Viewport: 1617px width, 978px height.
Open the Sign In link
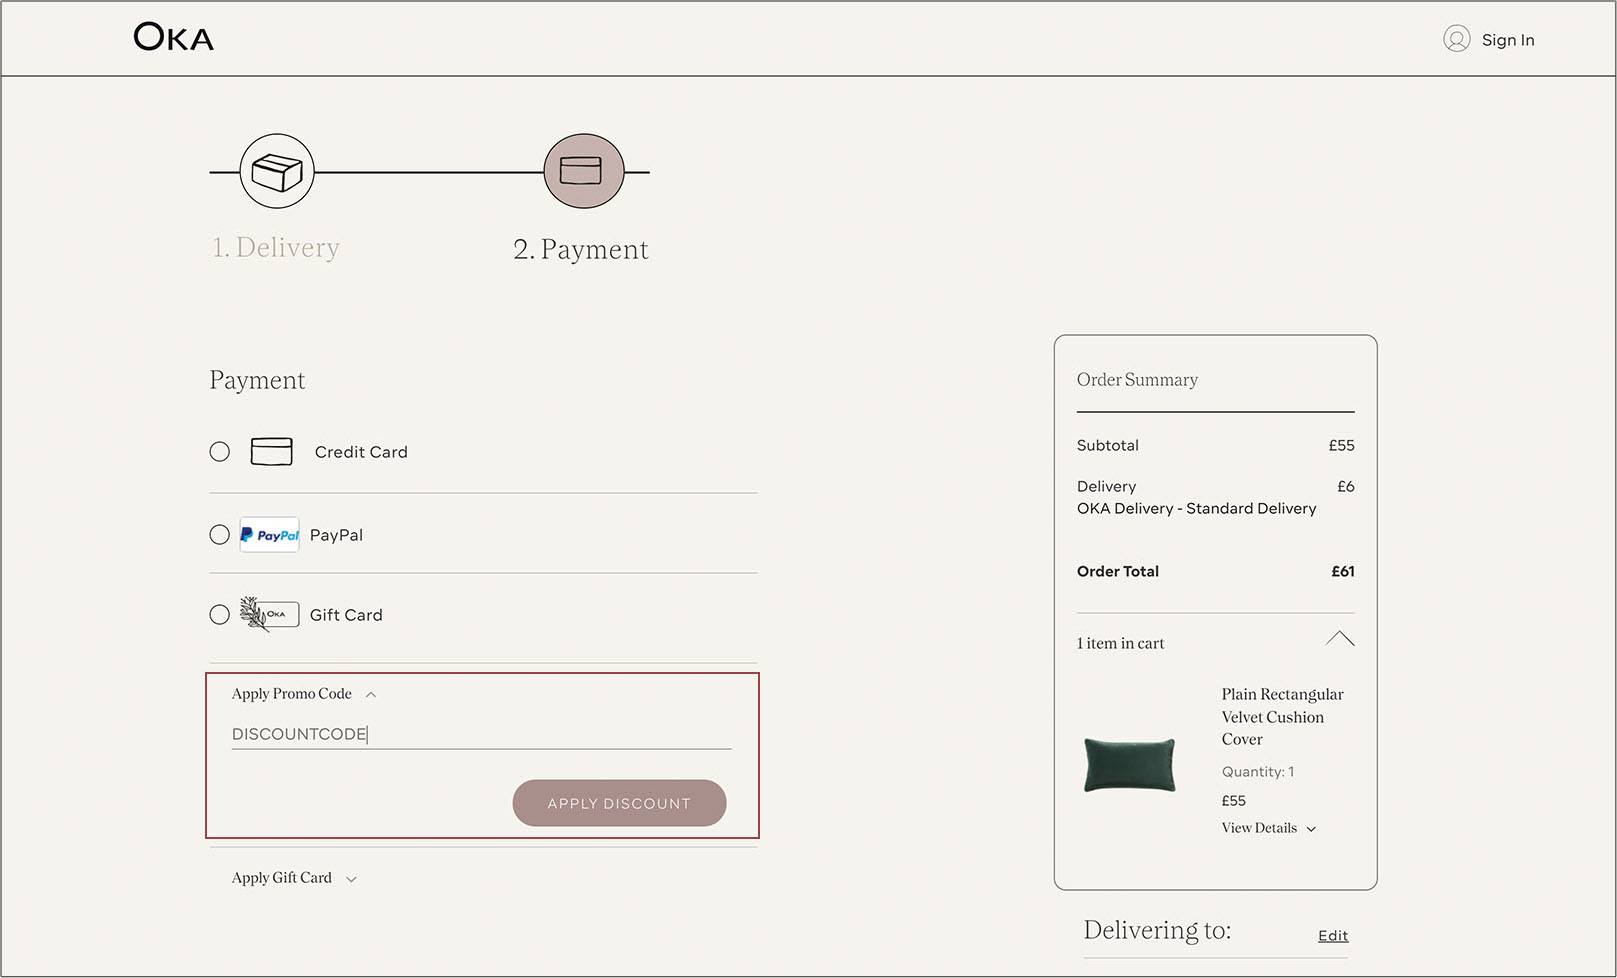[x=1507, y=40]
